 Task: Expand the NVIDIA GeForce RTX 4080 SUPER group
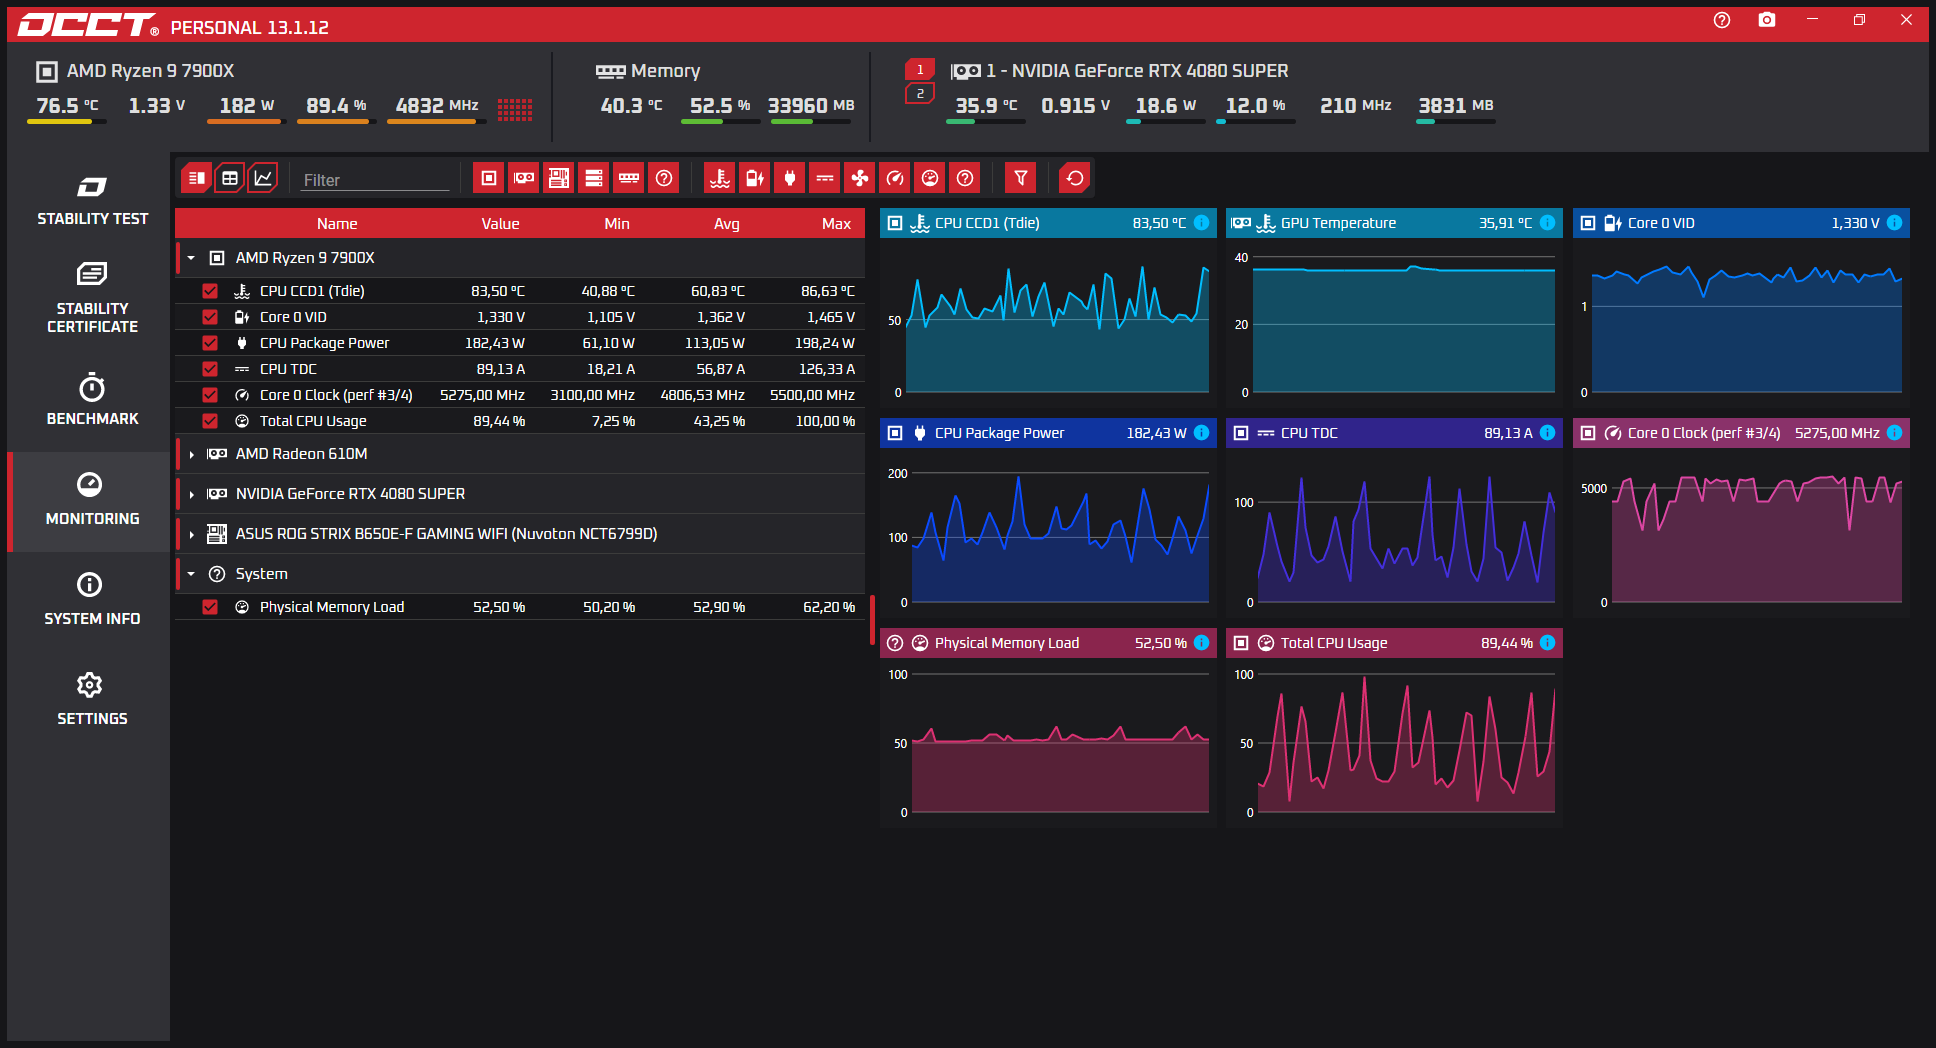pos(191,494)
